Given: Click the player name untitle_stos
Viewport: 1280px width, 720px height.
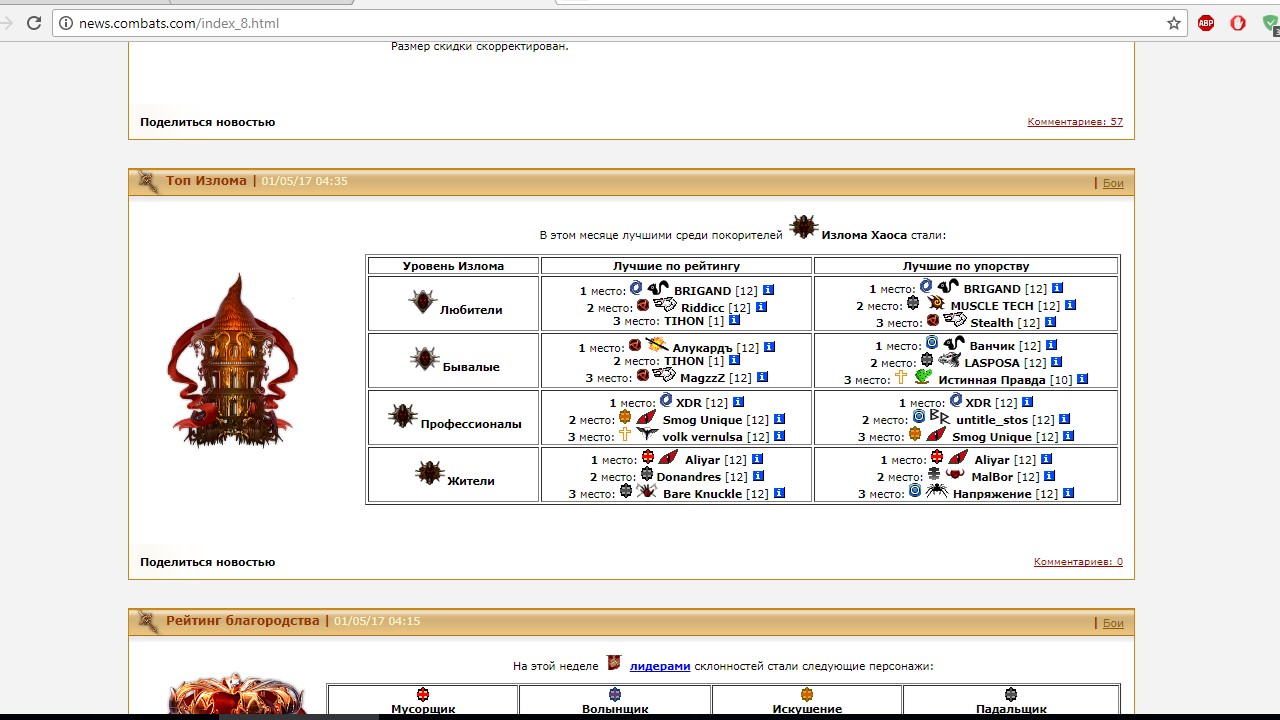Looking at the screenshot, I should click(x=992, y=420).
